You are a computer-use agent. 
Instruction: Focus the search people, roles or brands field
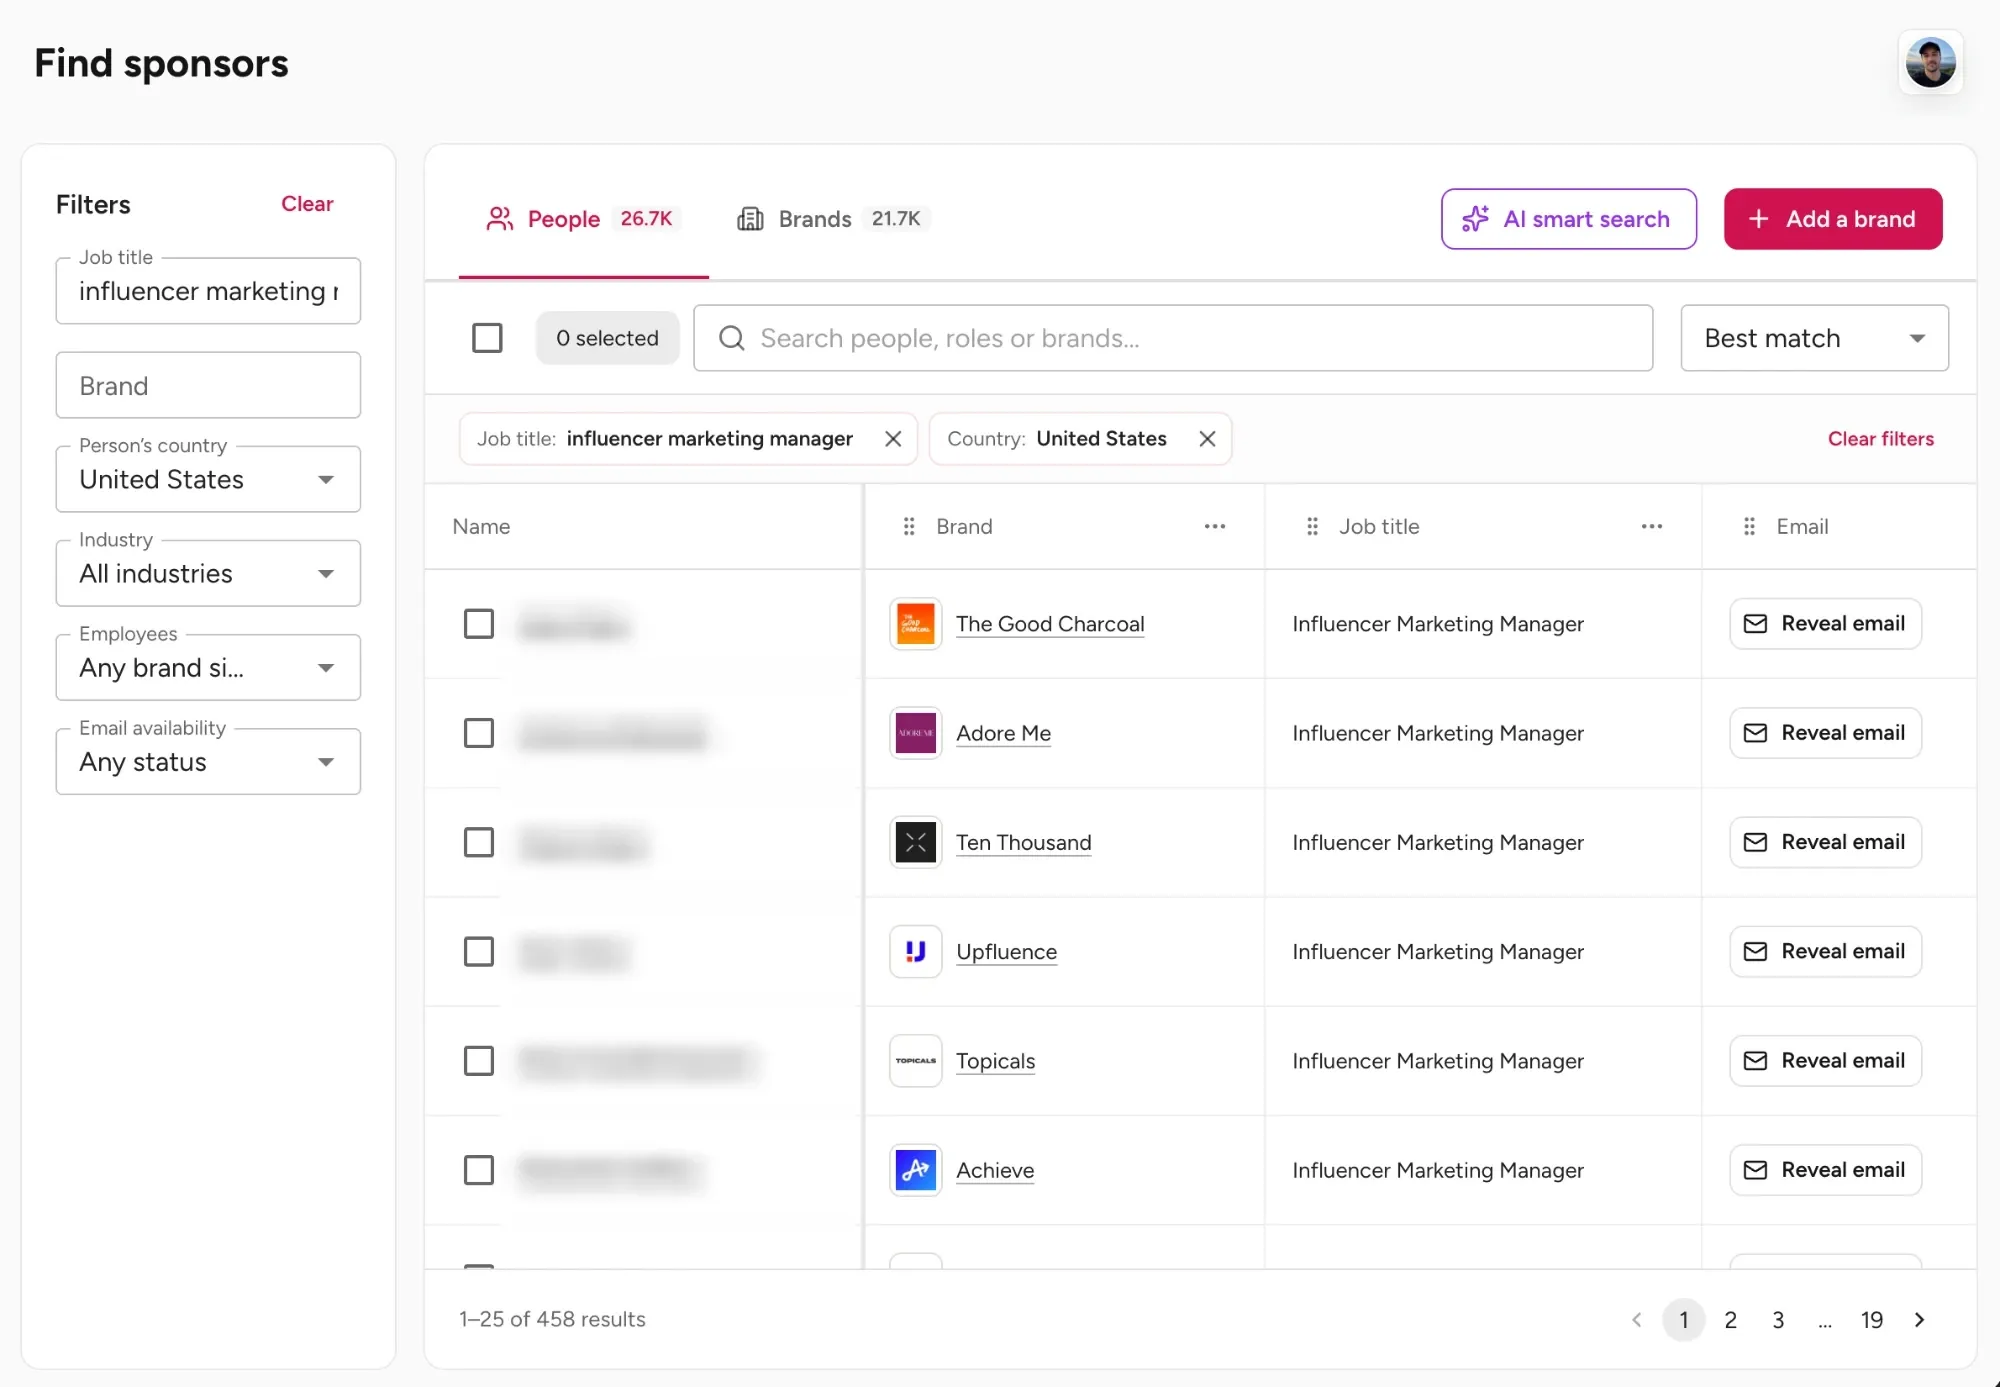(1173, 338)
